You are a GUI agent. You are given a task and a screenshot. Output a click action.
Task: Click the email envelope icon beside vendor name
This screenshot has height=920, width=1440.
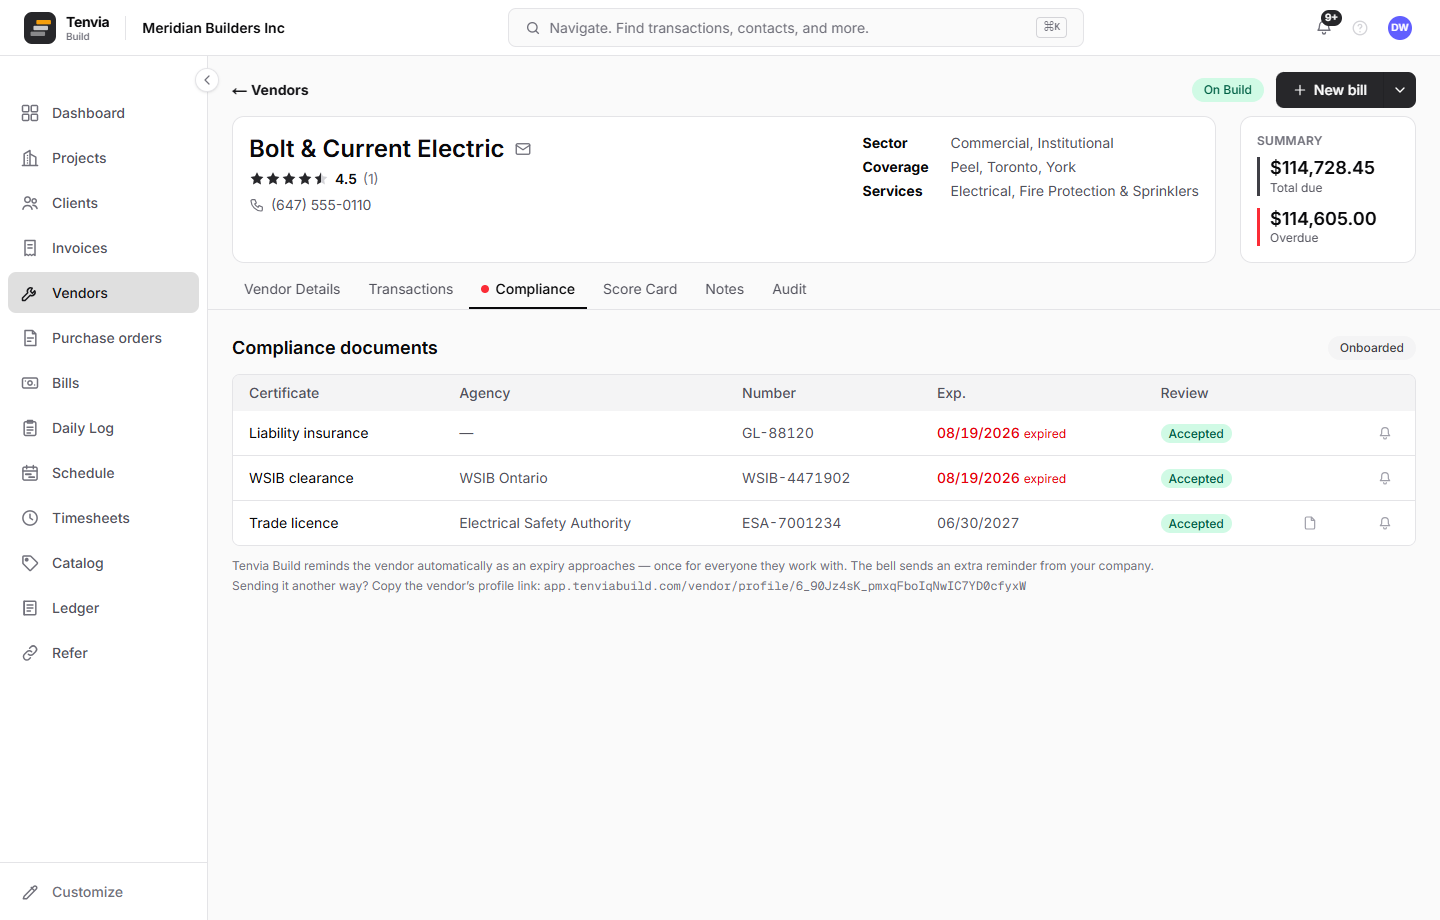(x=523, y=149)
